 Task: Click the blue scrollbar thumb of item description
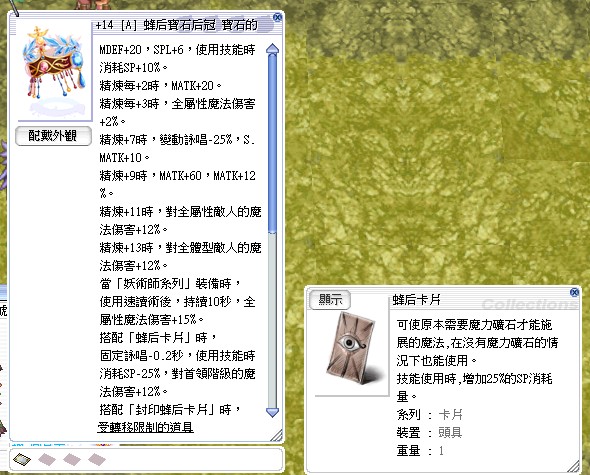pyautogui.click(x=272, y=144)
